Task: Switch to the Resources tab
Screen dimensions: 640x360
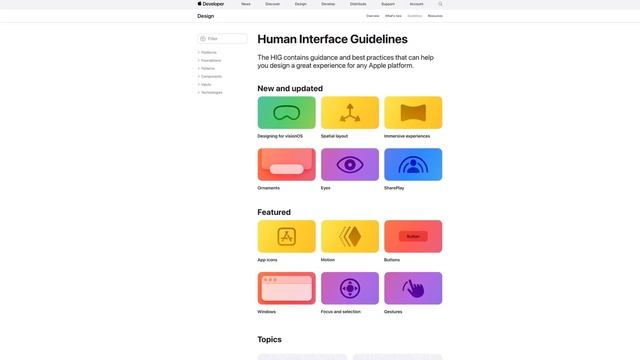Action: pyautogui.click(x=435, y=16)
